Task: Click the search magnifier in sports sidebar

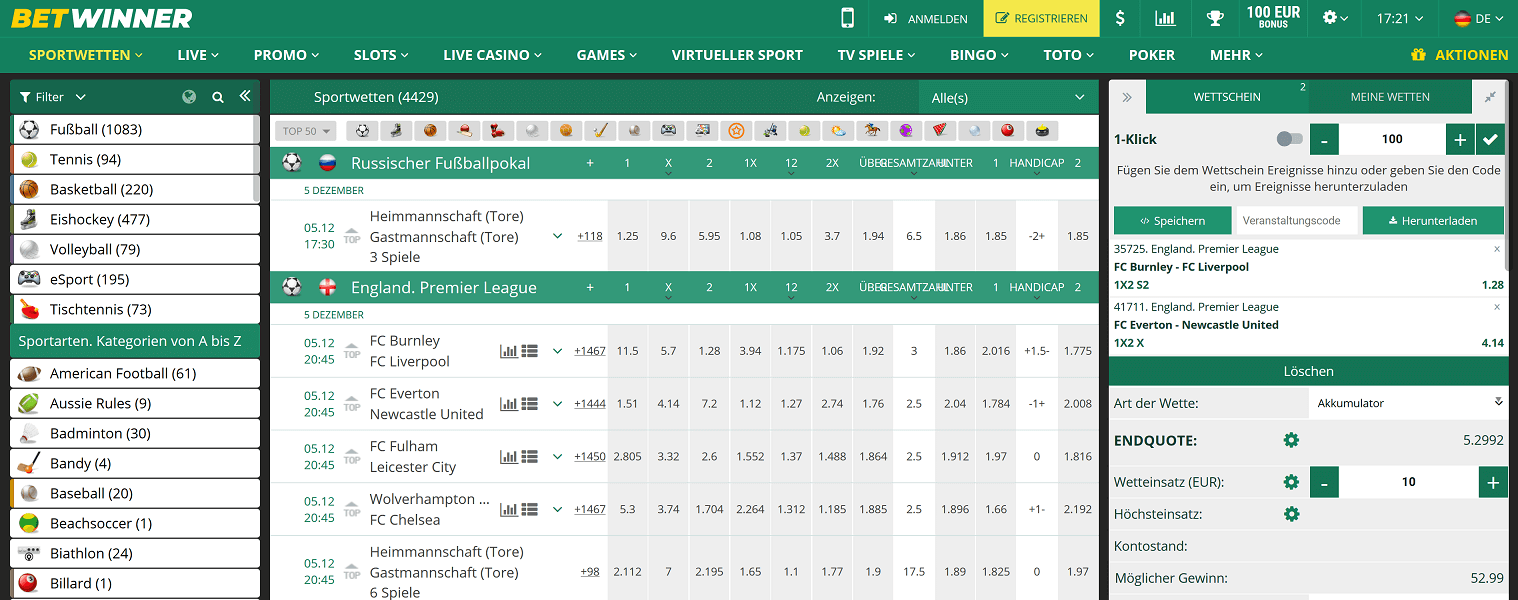Action: (x=218, y=97)
